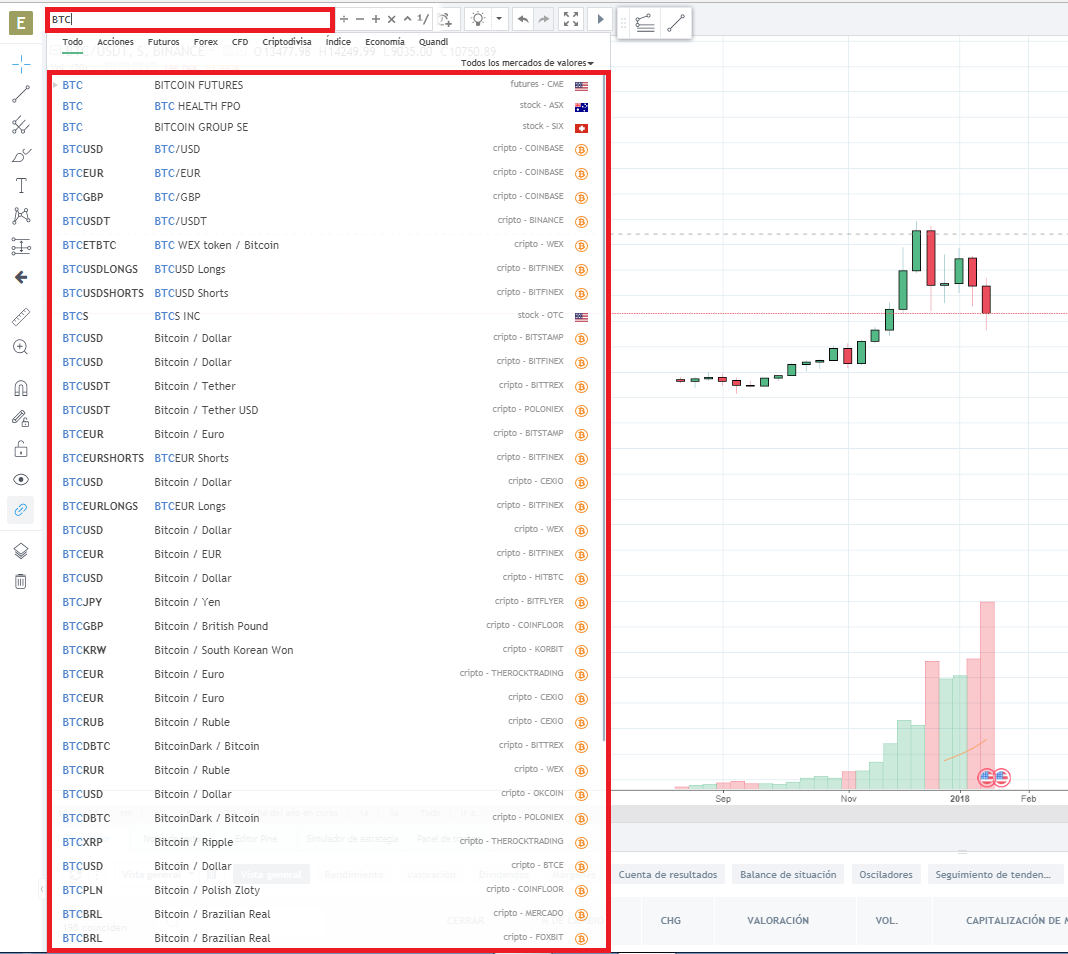Select the trend line drawing tool
This screenshot has width=1068, height=954.
[21, 94]
